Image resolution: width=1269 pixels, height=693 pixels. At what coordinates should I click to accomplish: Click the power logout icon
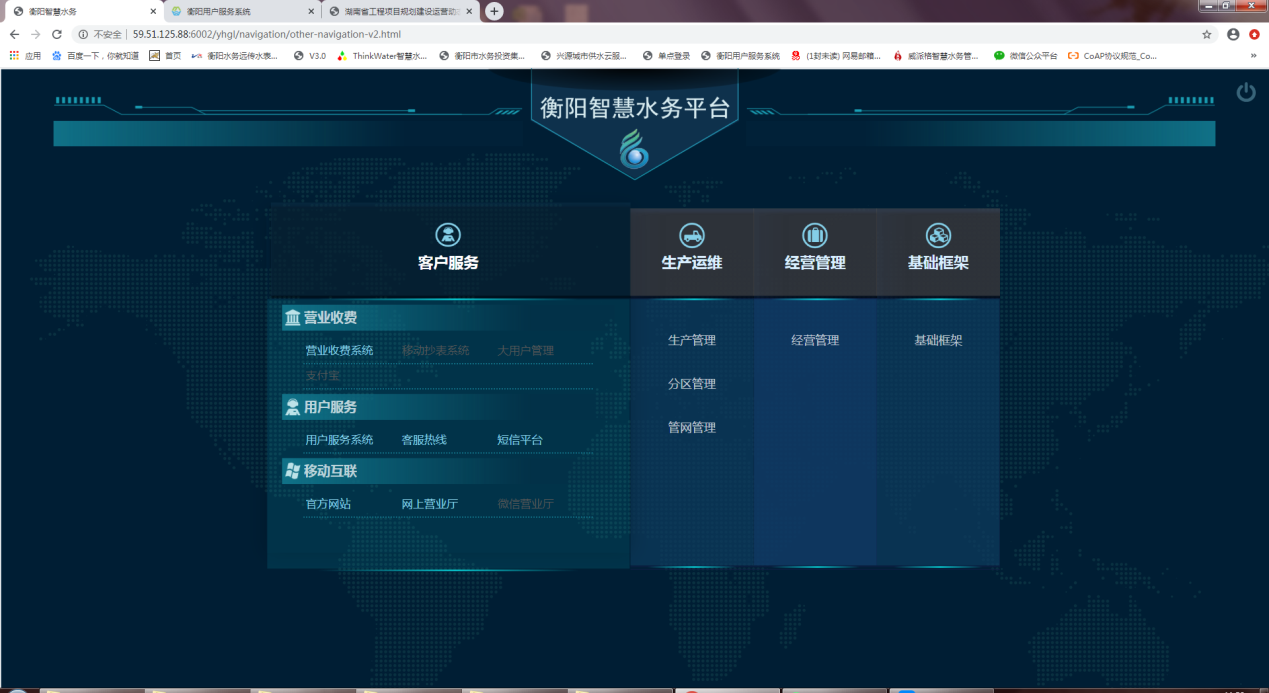pyautogui.click(x=1245, y=93)
